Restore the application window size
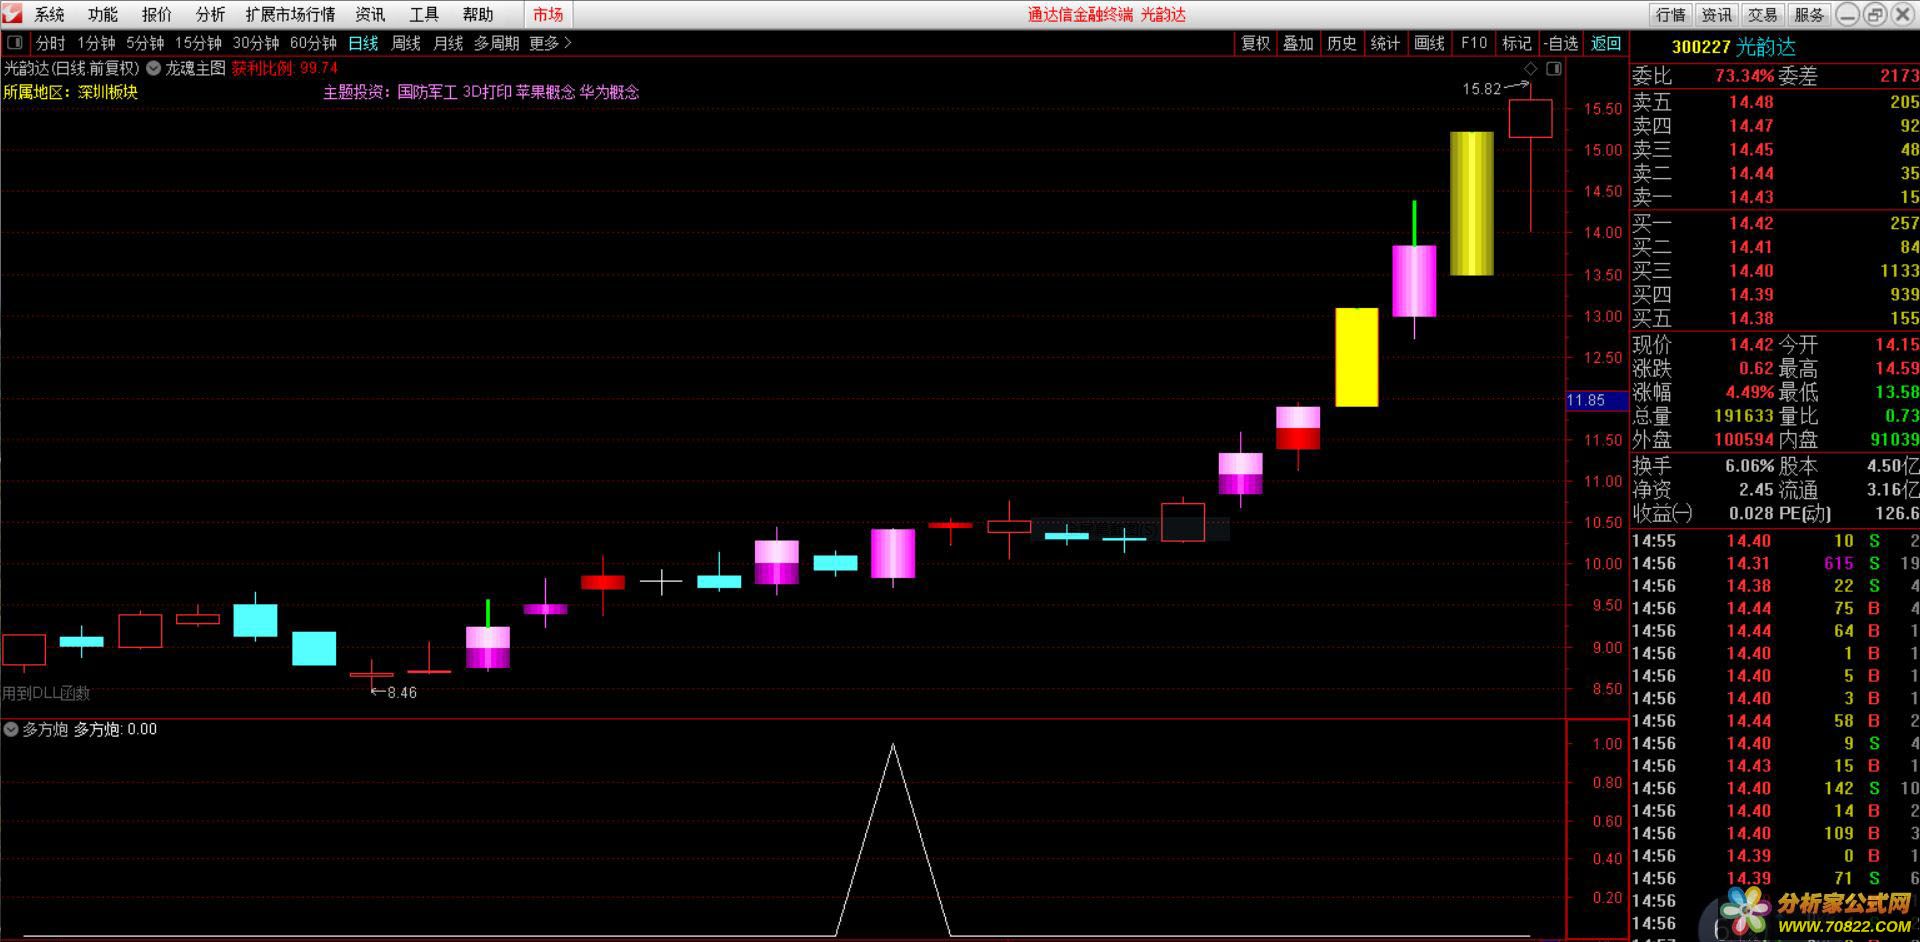Viewport: 1920px width, 942px height. [x=1875, y=14]
